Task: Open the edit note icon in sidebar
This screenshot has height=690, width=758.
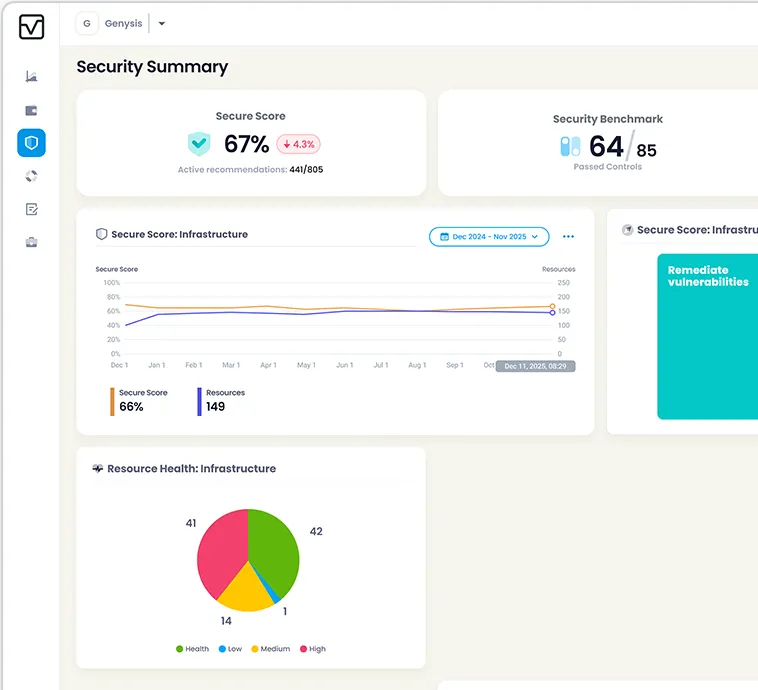Action: coord(32,209)
